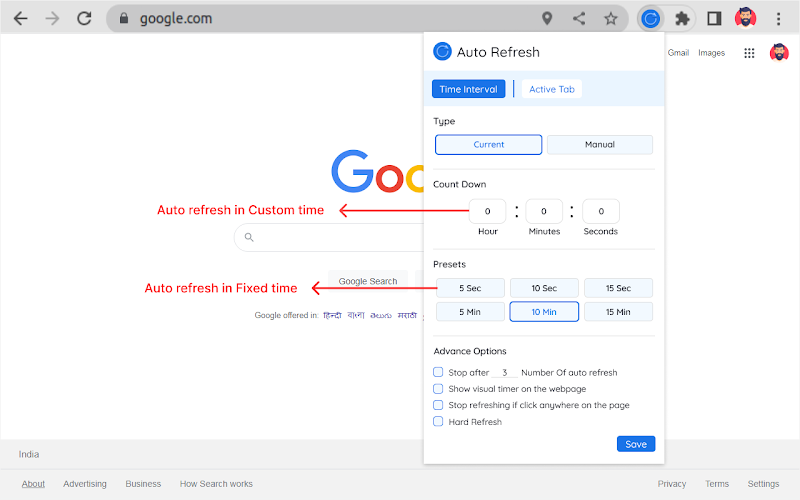Screen dimensions: 800x500
Task: Click the magnifier icon in Google search box
Action: 249,237
